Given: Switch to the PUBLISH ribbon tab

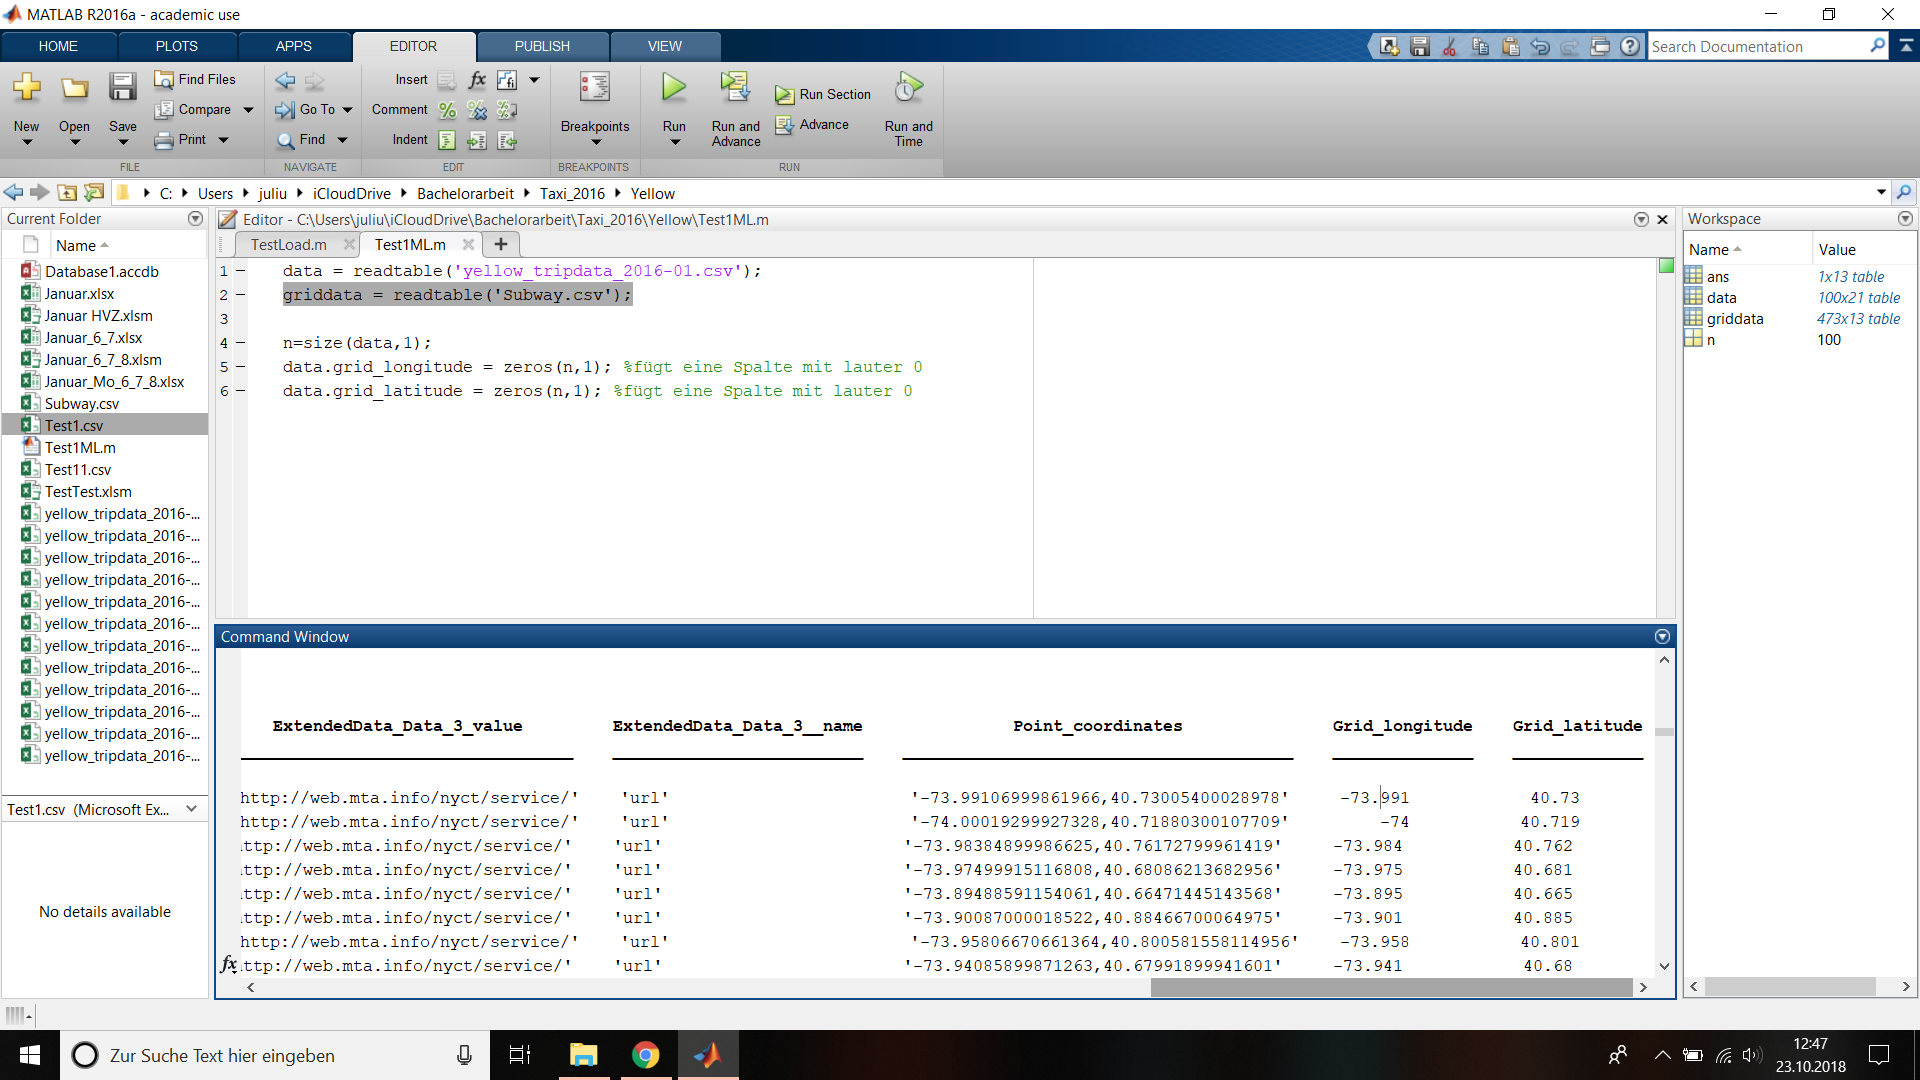Looking at the screenshot, I should 541,46.
